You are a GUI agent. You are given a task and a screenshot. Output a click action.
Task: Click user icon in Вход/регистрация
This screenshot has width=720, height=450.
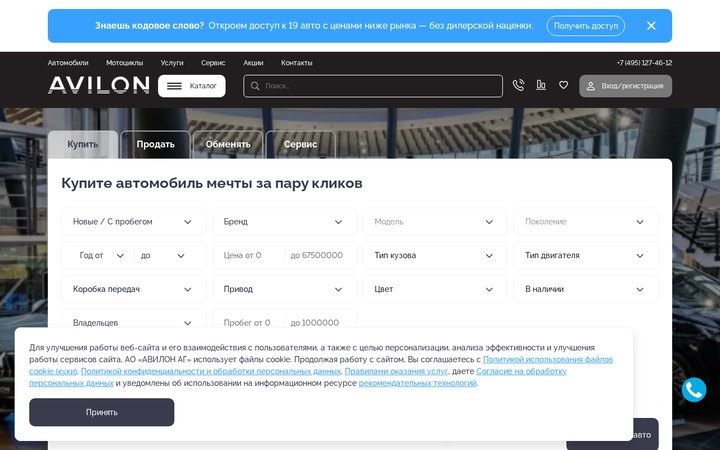click(x=591, y=86)
